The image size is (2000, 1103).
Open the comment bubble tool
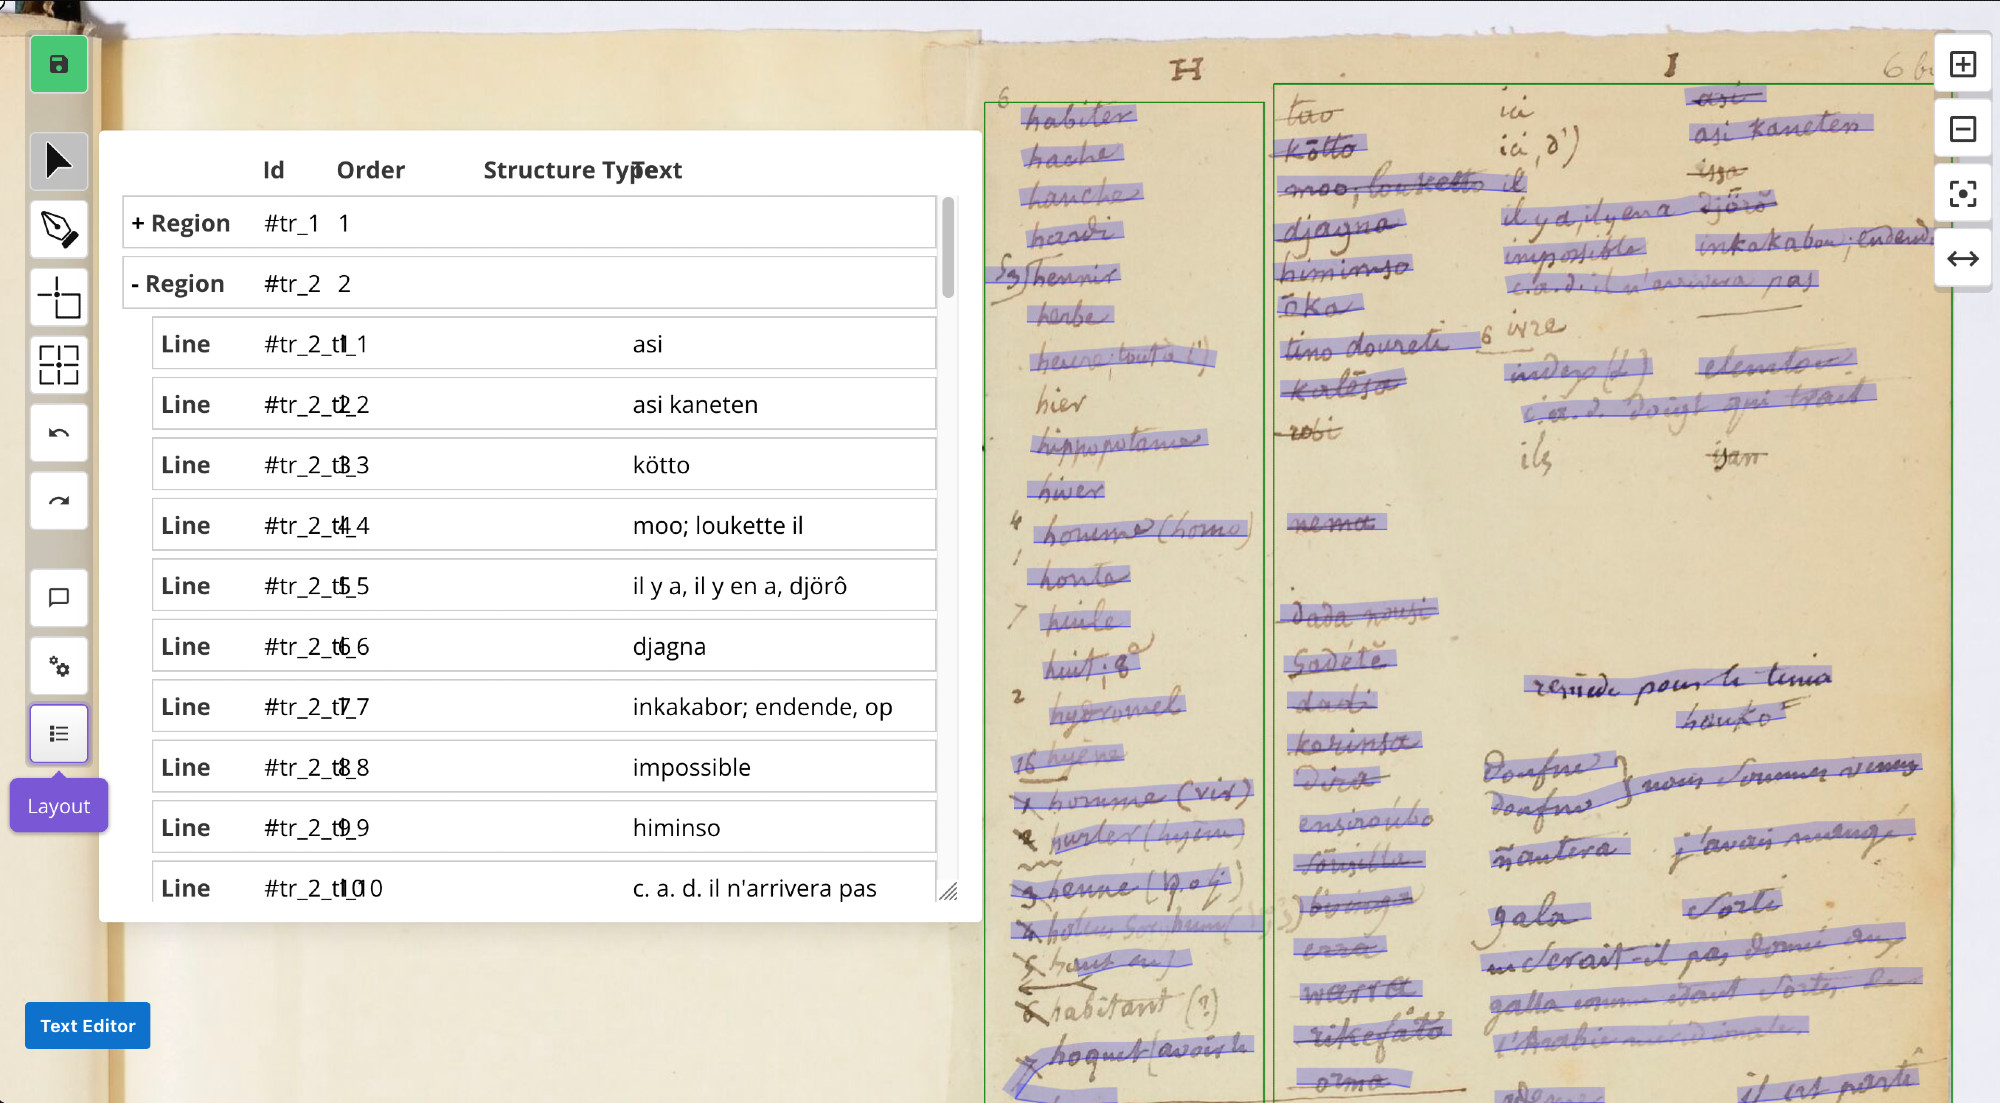(x=59, y=598)
